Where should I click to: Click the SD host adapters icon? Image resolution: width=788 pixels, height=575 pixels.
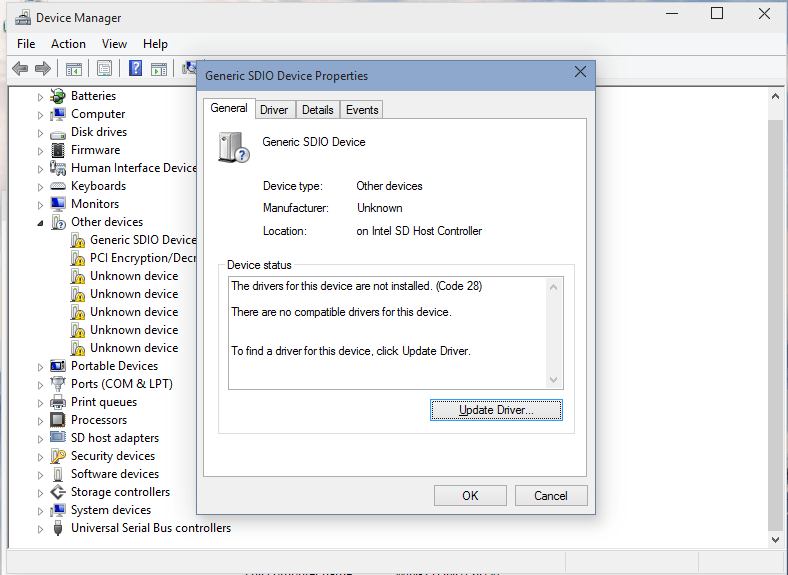pyautogui.click(x=58, y=437)
